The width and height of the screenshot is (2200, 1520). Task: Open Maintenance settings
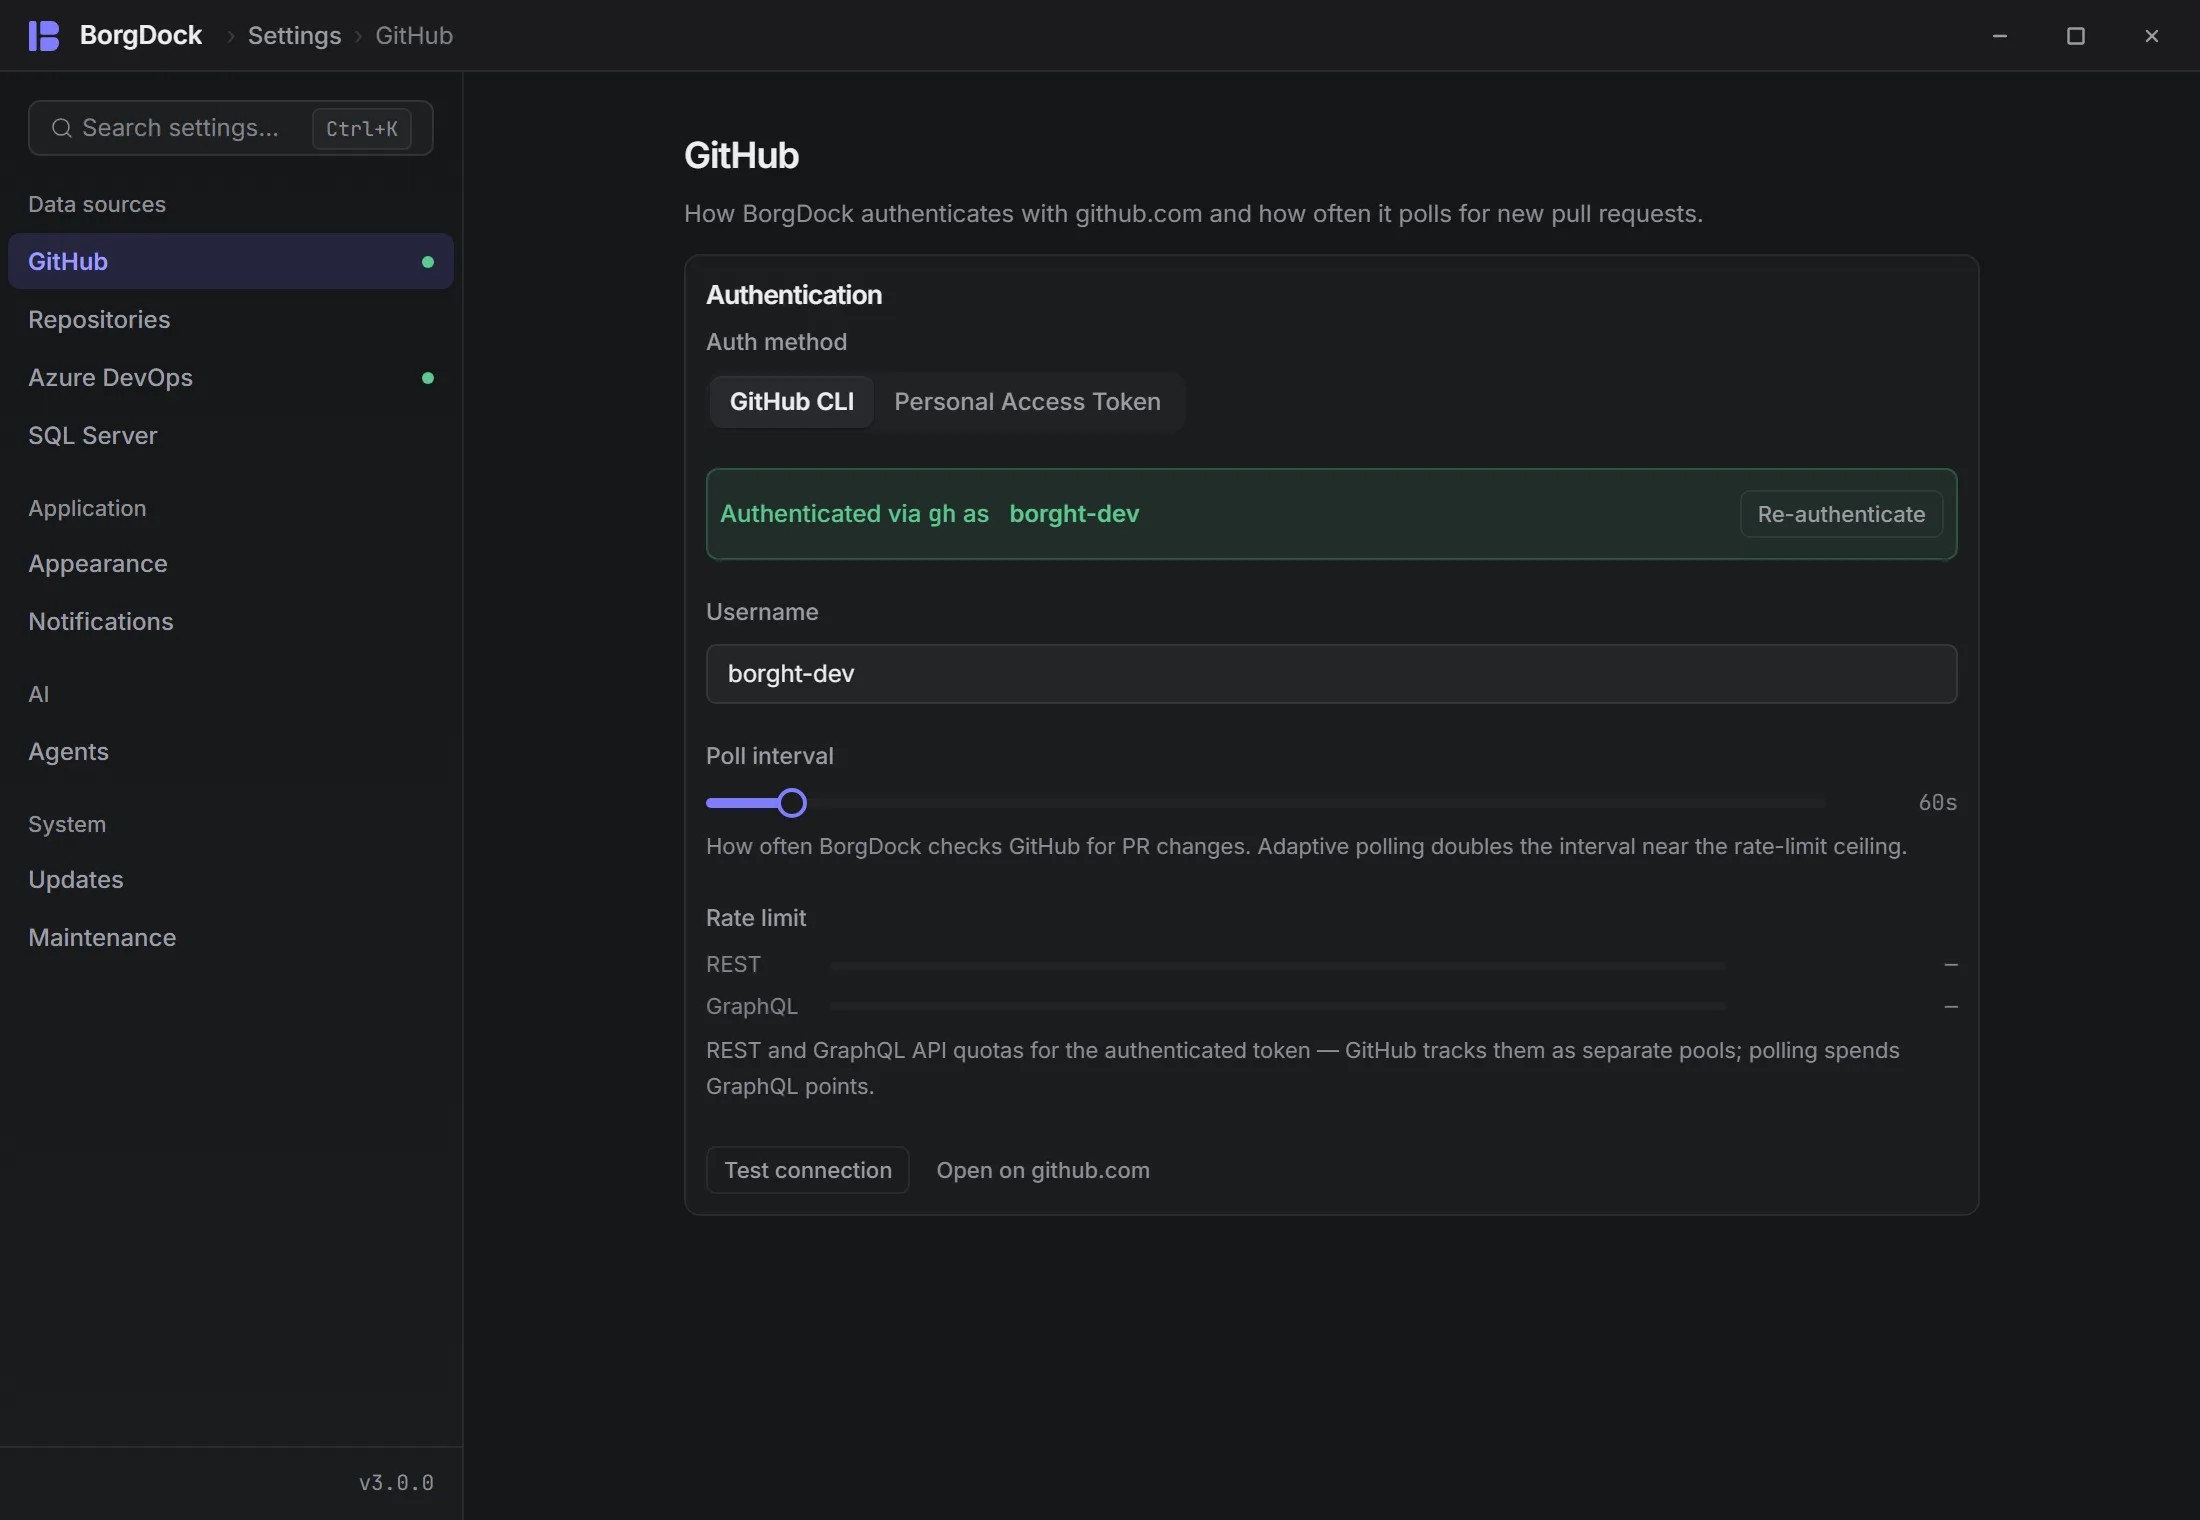(231, 938)
